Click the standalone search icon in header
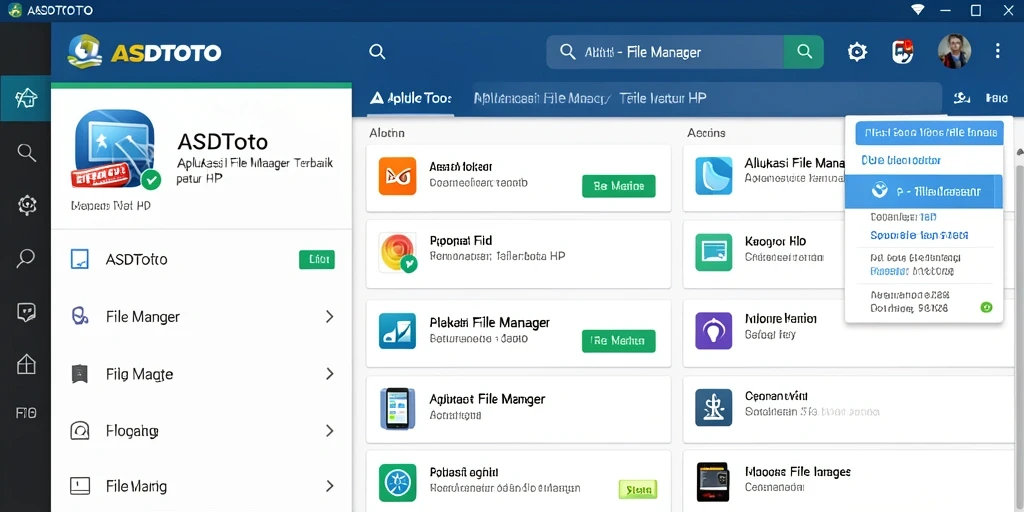 click(377, 52)
